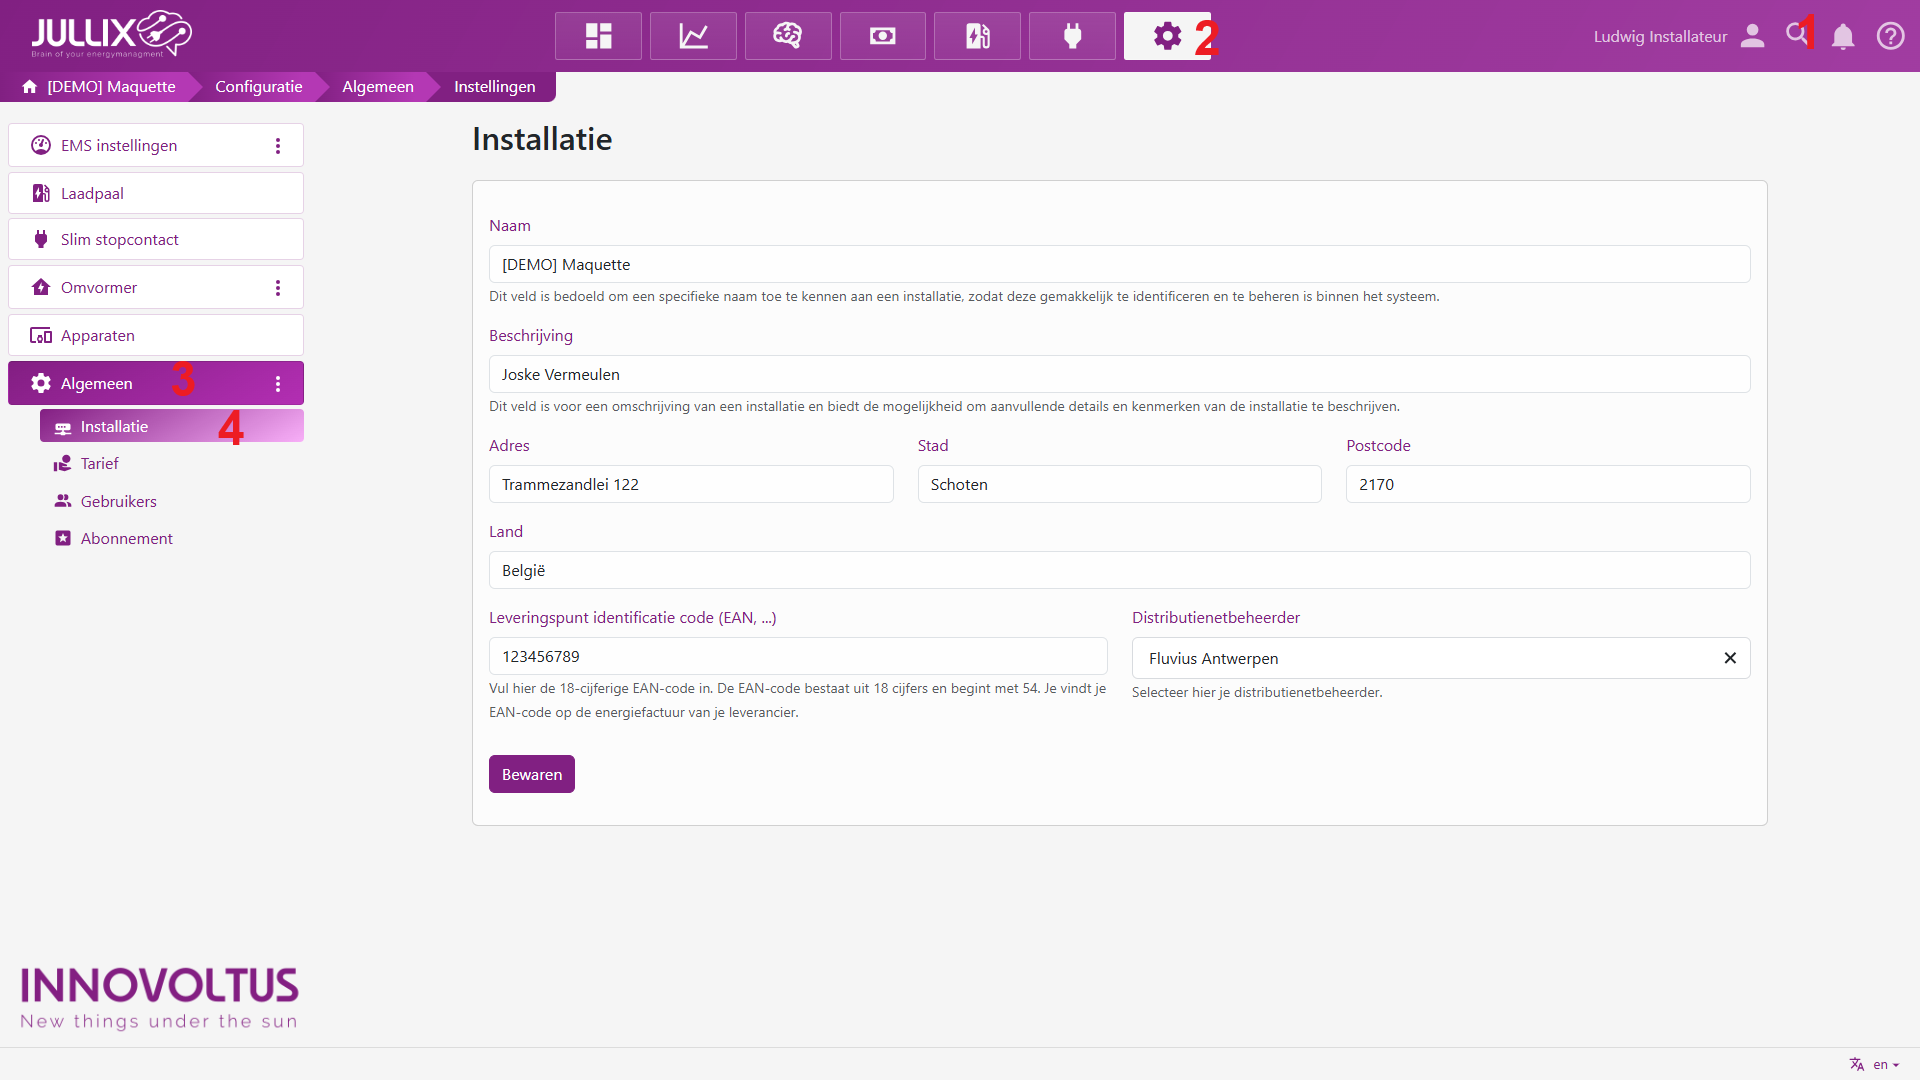Click the search magnifier icon
The width and height of the screenshot is (1920, 1080).
click(1796, 35)
